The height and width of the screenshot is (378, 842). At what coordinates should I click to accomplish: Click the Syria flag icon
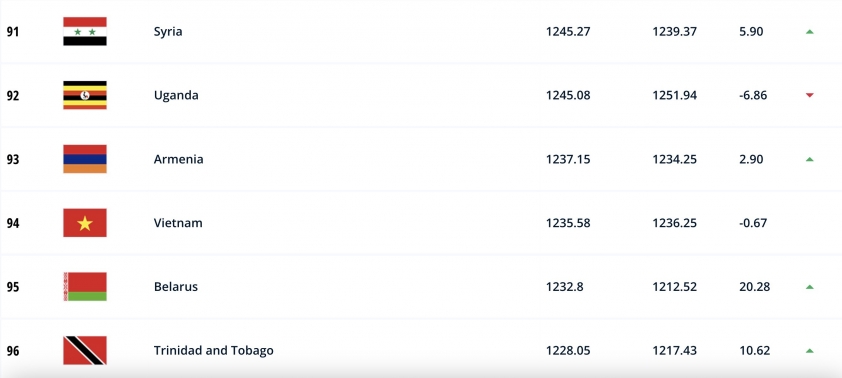tap(85, 31)
